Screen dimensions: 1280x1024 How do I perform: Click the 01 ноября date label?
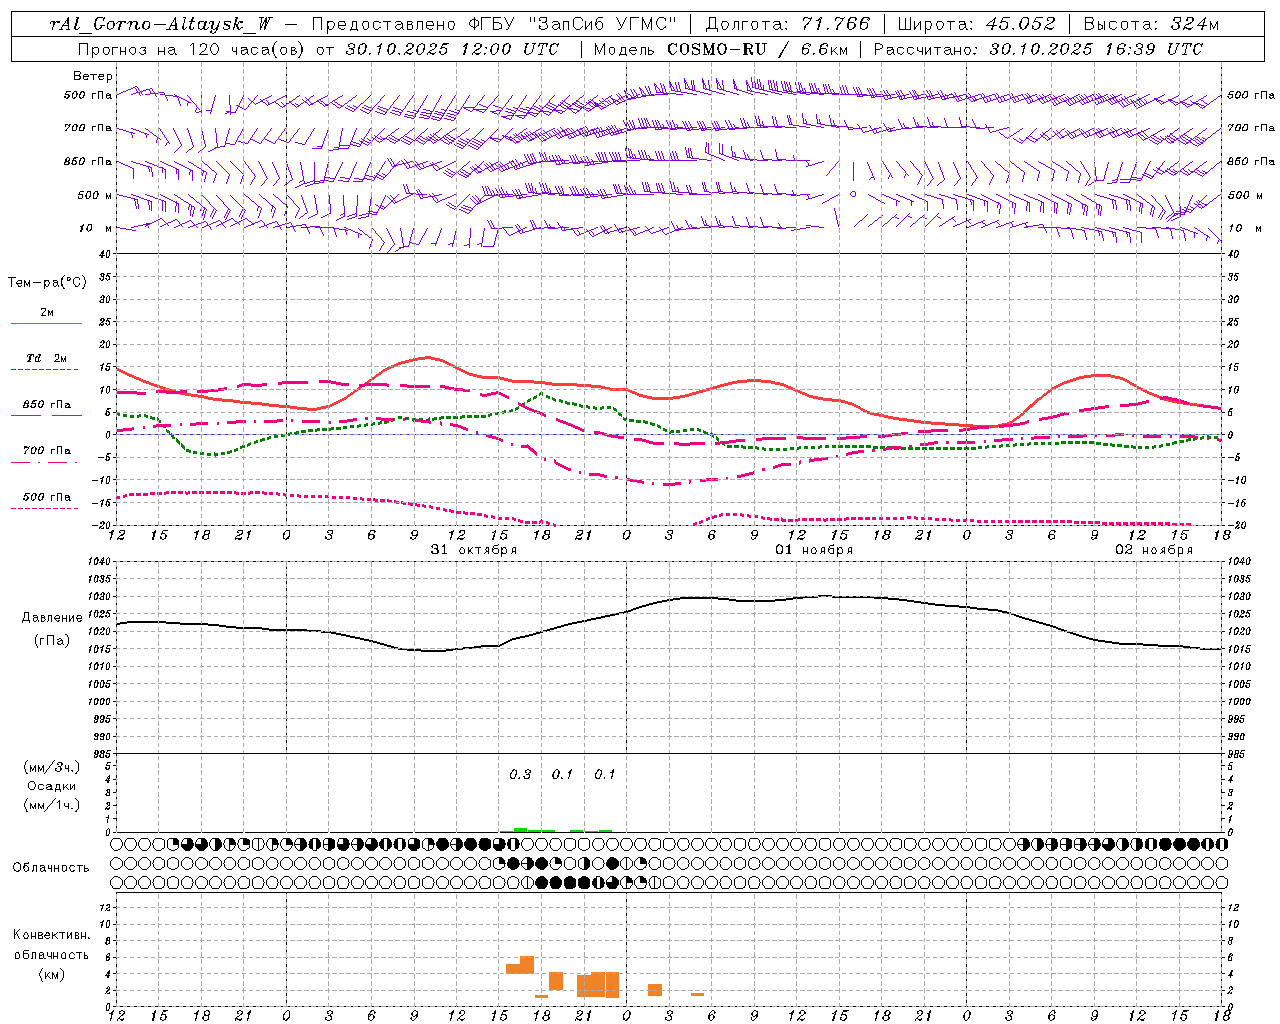[815, 550]
